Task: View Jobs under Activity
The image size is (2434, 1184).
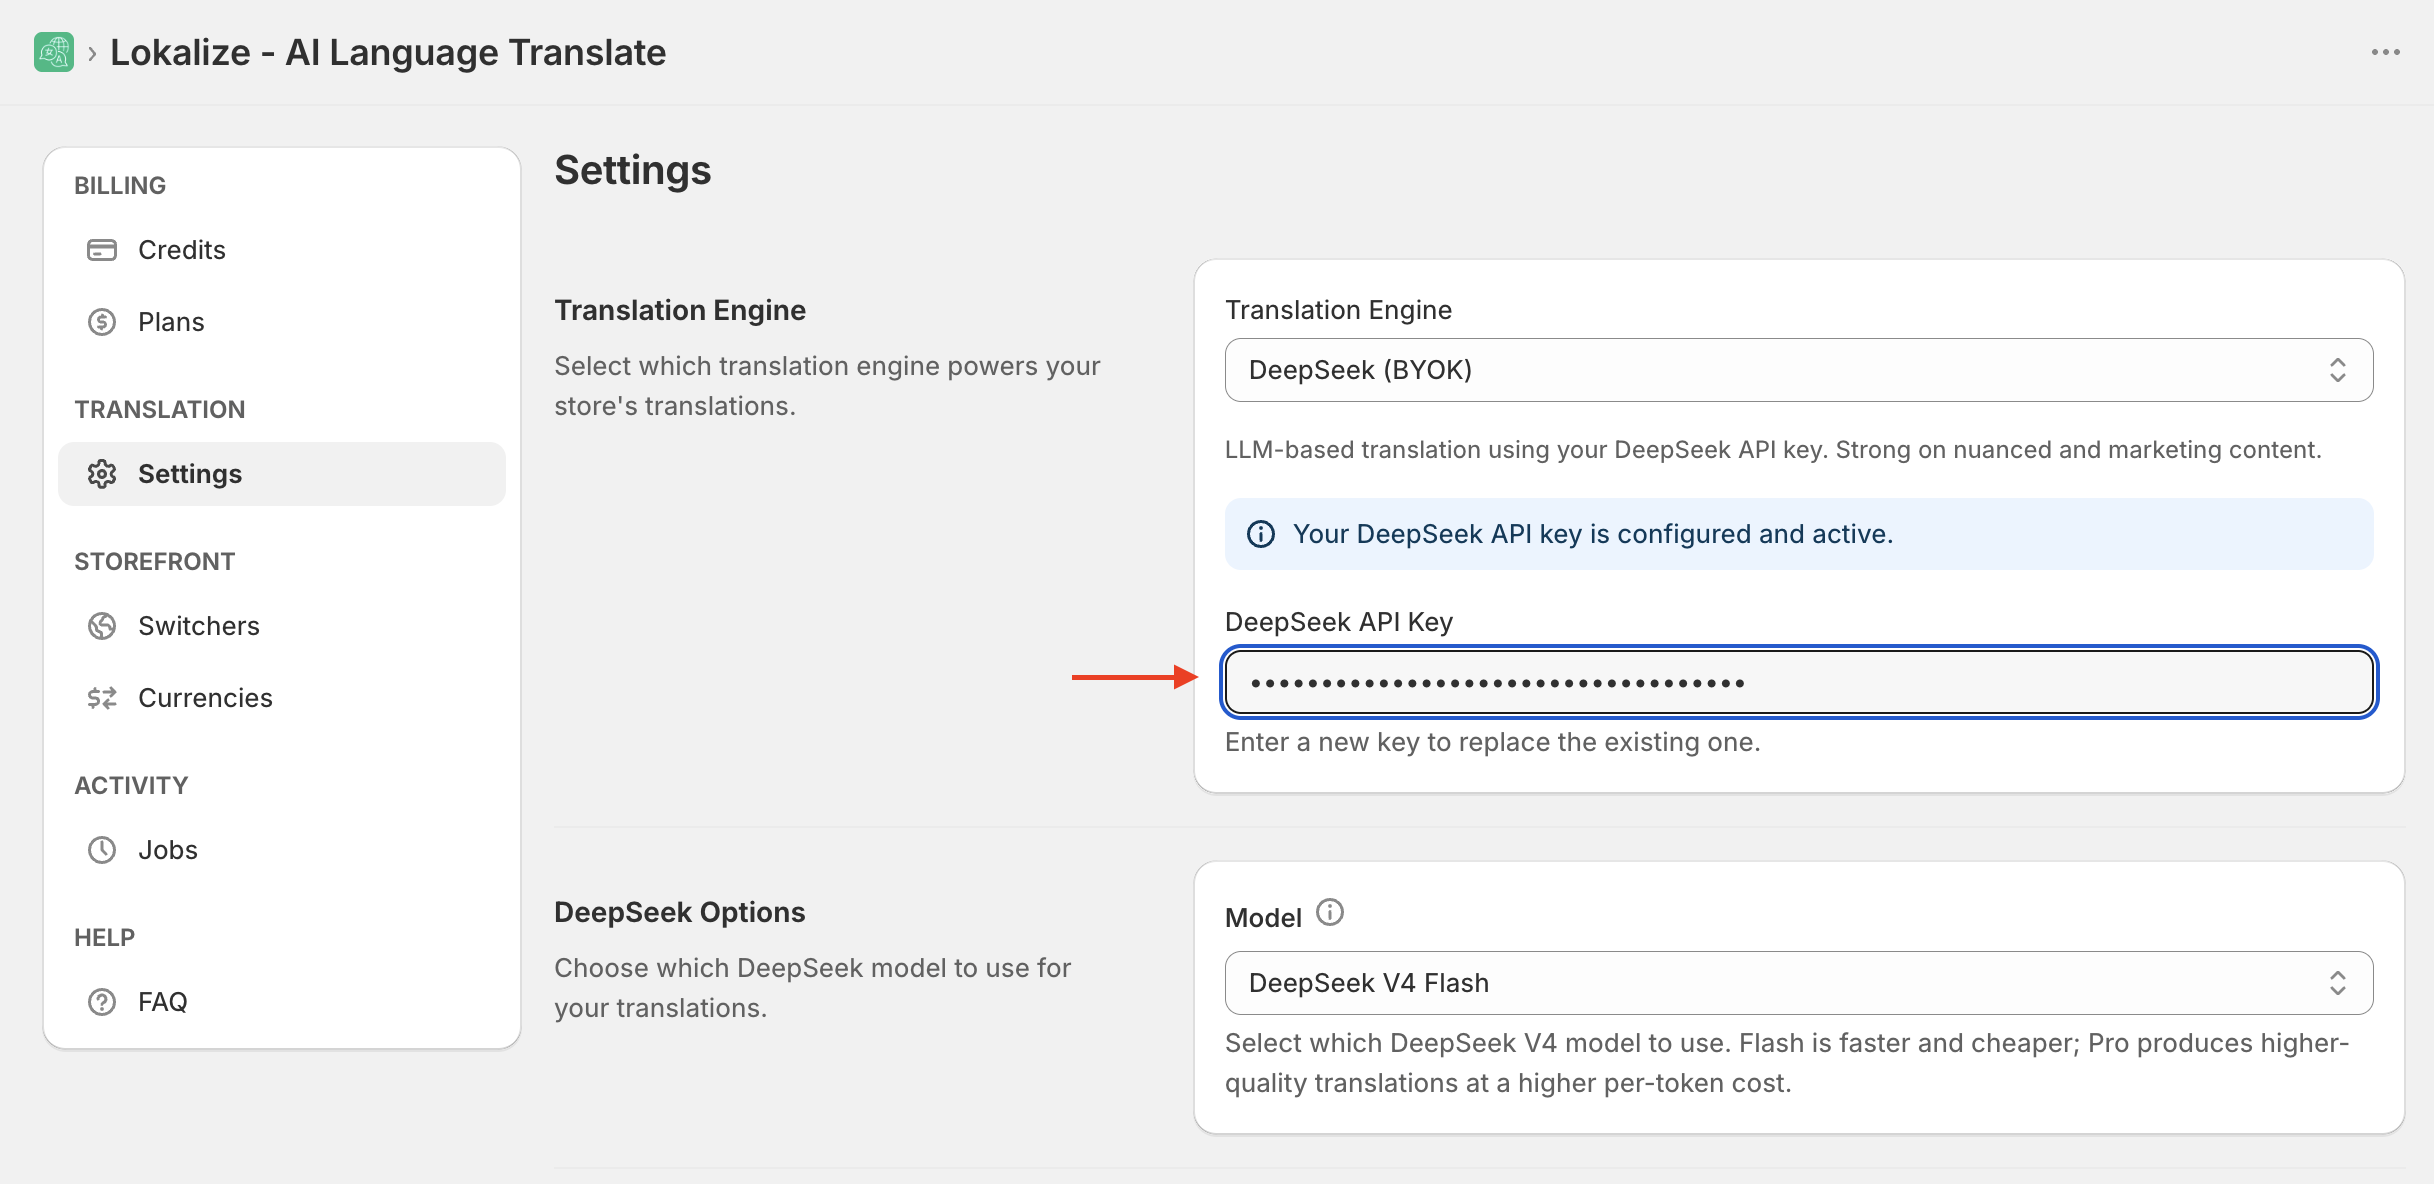Action: pyautogui.click(x=282, y=850)
